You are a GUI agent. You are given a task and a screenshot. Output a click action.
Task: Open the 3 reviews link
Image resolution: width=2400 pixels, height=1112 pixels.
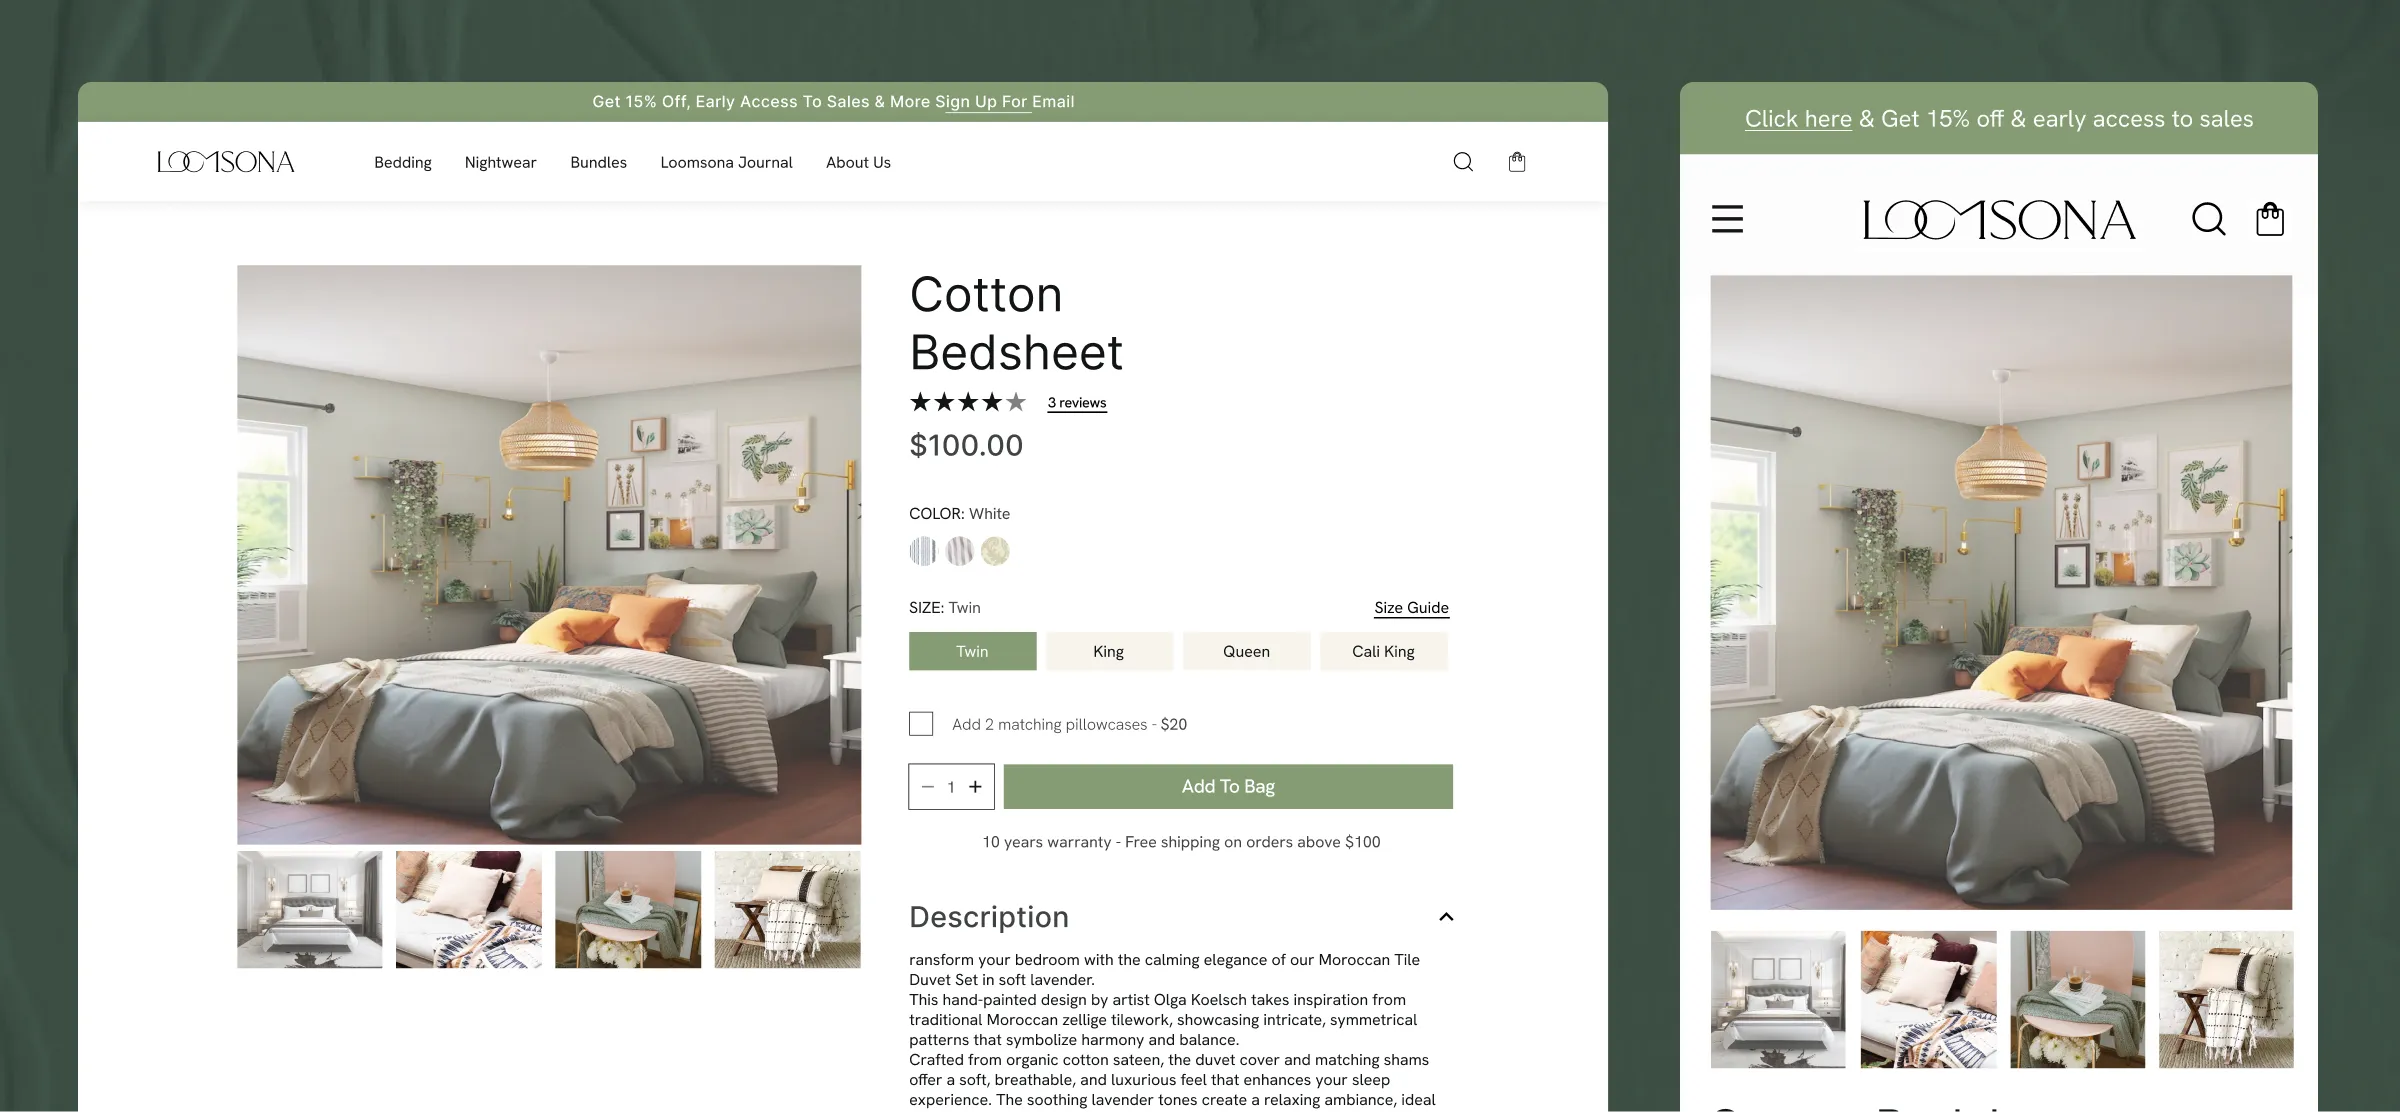click(1077, 403)
